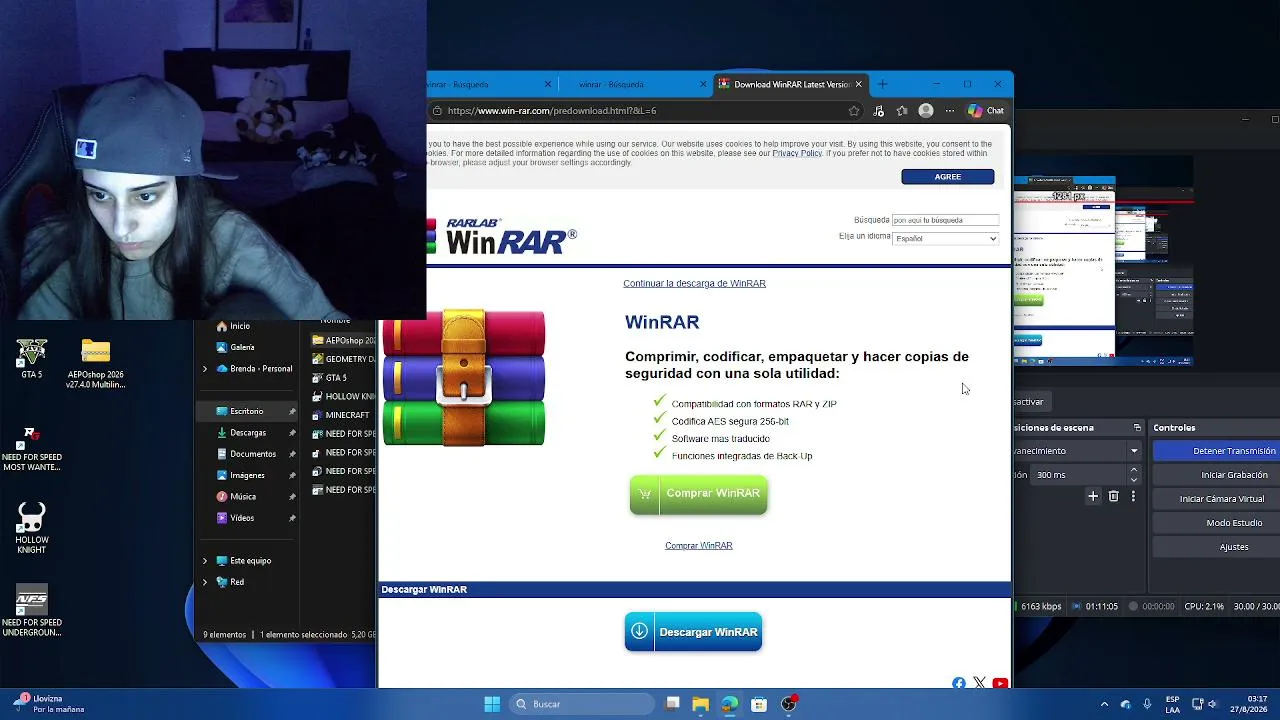Follow the Continuar la descarga de WinRAR link
Screen dimensions: 1280x720
click(x=694, y=283)
